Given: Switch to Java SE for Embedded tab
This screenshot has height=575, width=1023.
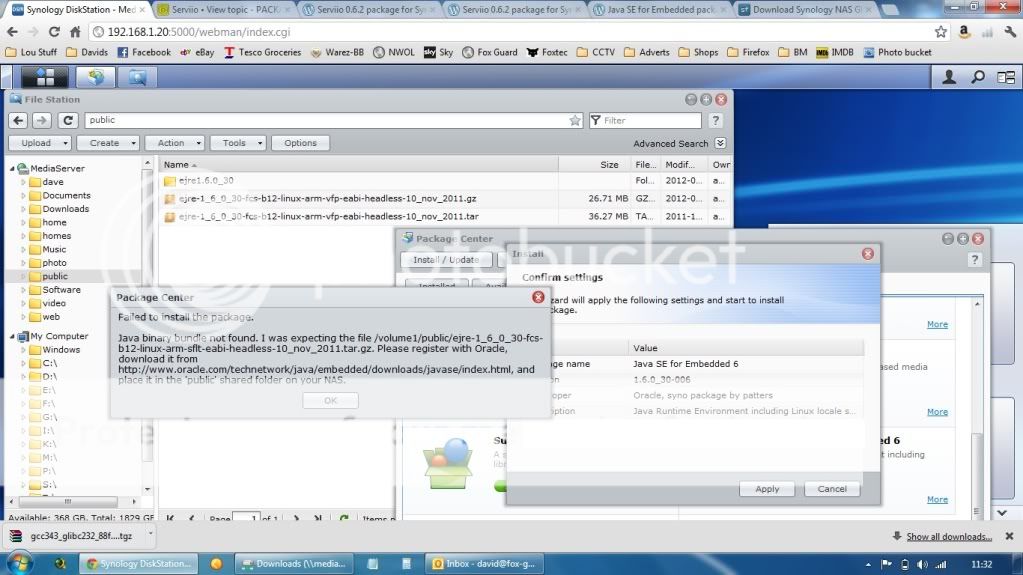Looking at the screenshot, I should point(660,9).
